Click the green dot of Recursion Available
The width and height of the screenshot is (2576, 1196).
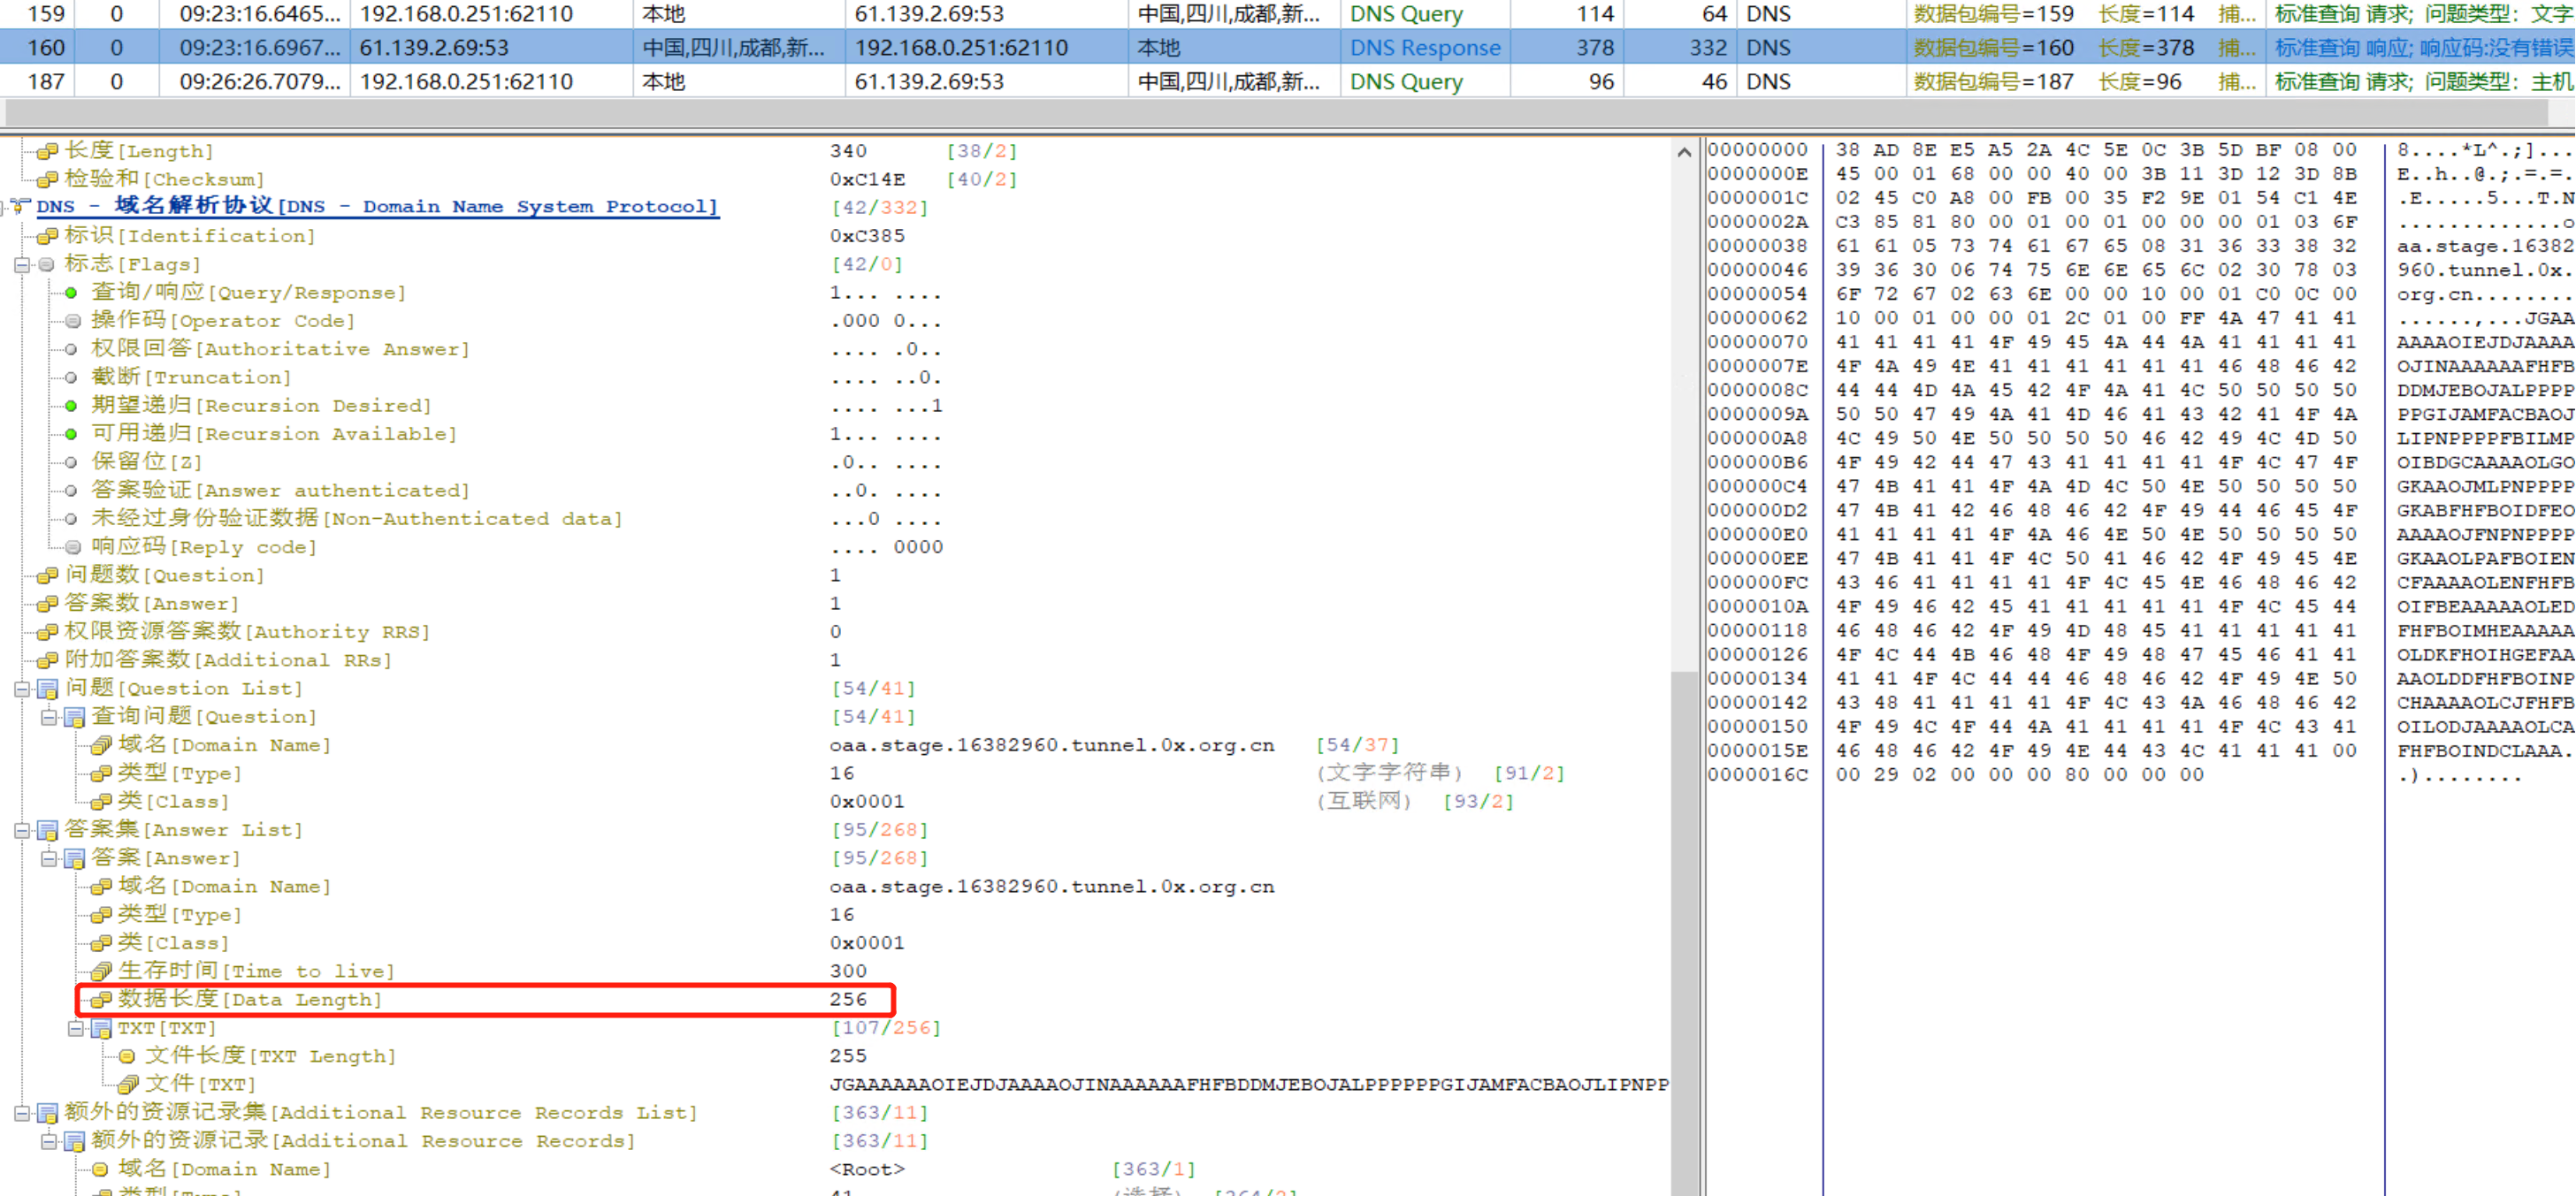pyautogui.click(x=71, y=434)
